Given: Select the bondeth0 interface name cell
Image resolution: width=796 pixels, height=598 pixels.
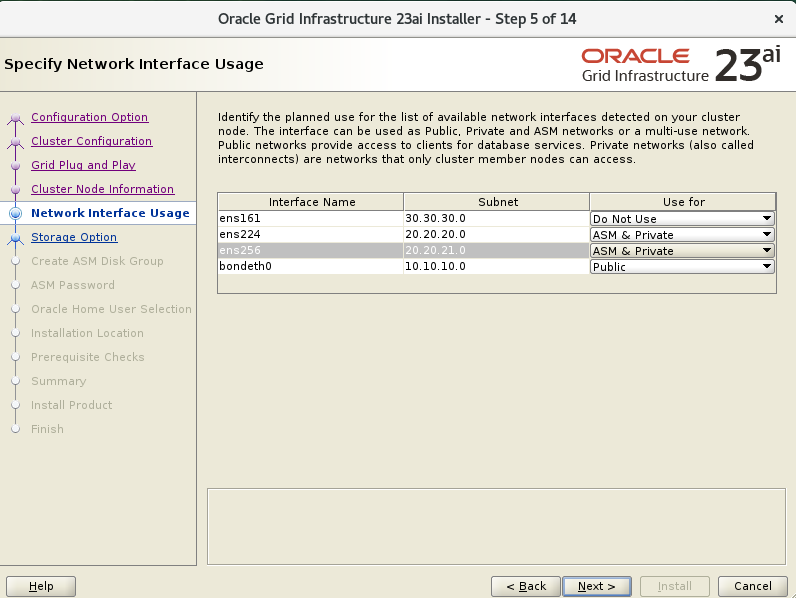Looking at the screenshot, I should click(x=311, y=266).
